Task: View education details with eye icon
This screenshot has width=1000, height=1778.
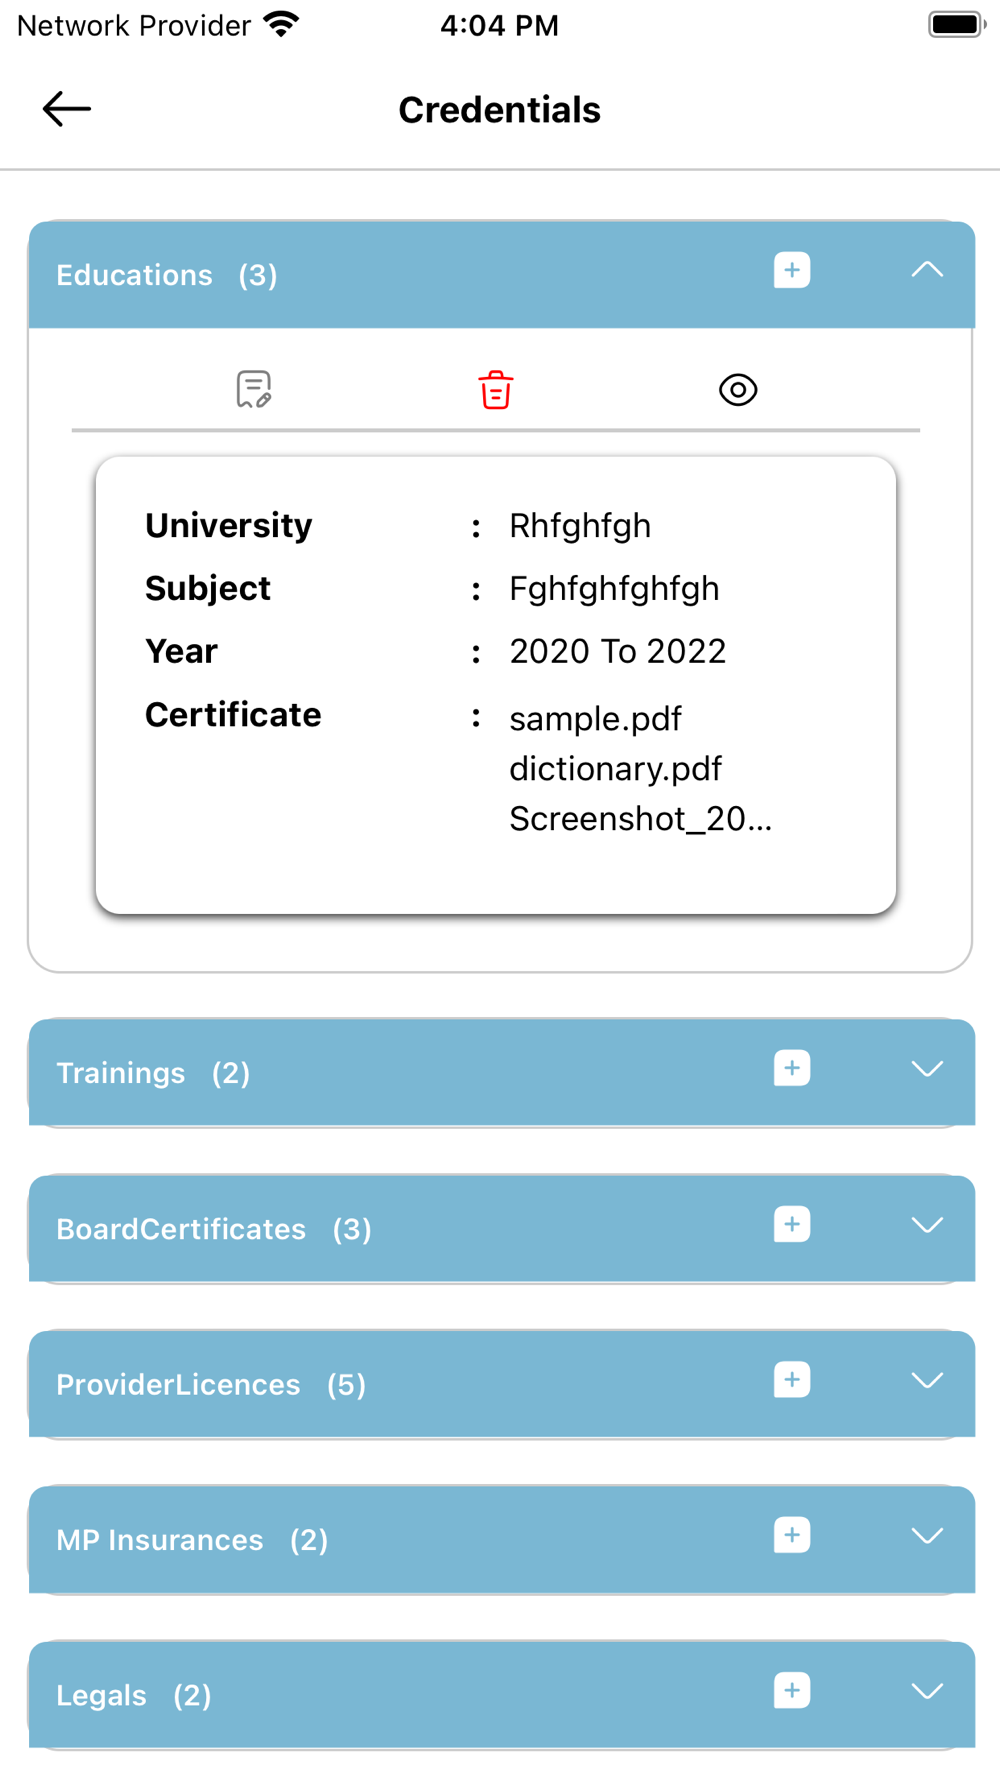Action: 738,390
